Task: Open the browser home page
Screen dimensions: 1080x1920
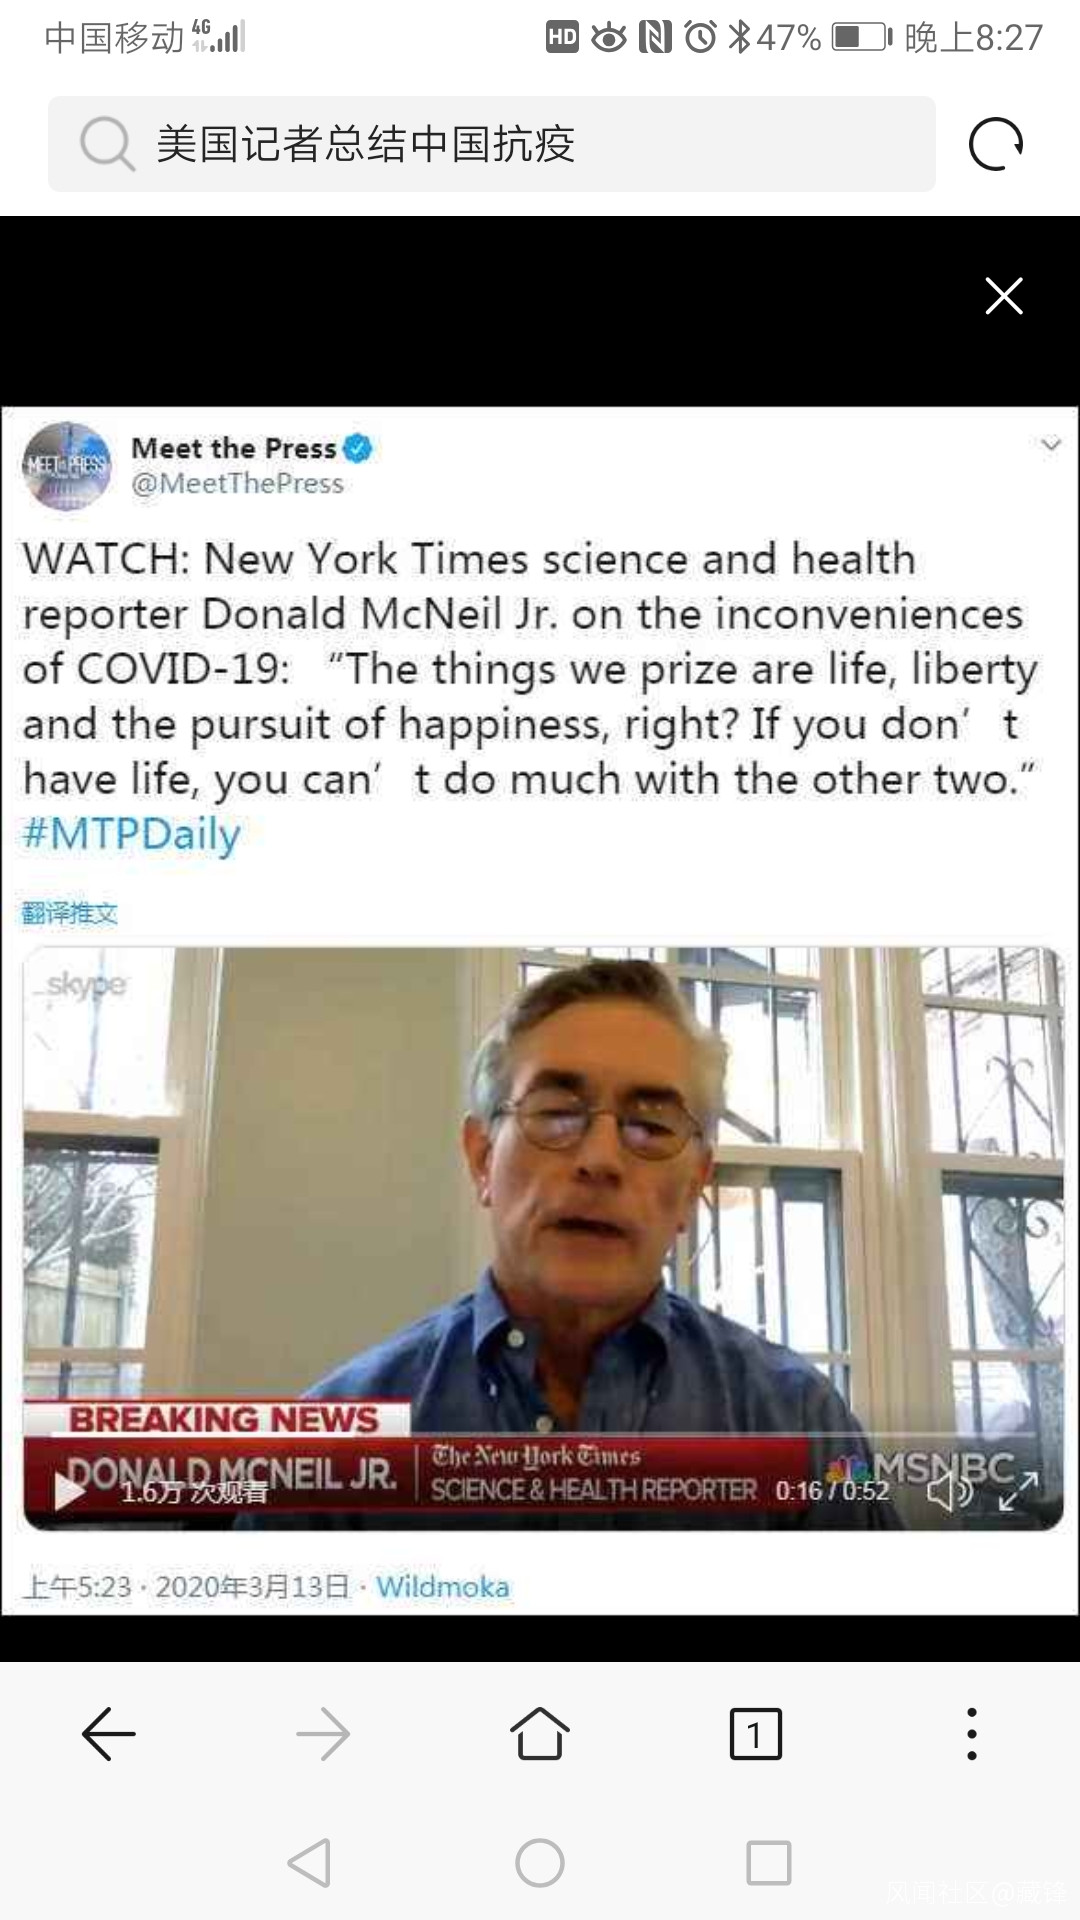Action: (540, 1734)
